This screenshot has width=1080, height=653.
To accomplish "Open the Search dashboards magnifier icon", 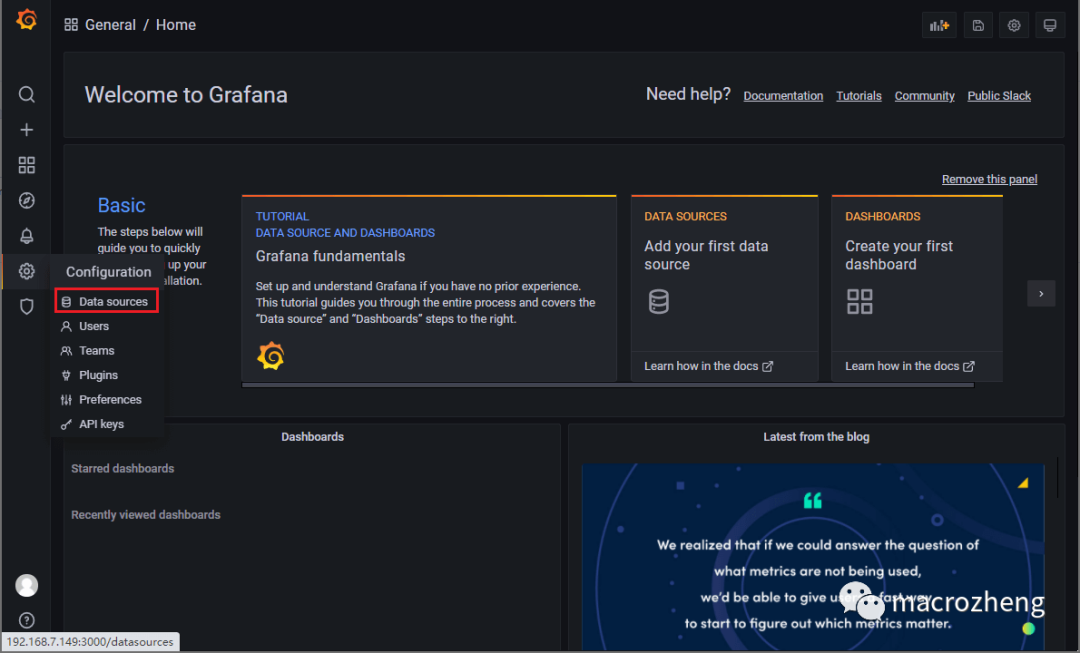I will [x=26, y=94].
